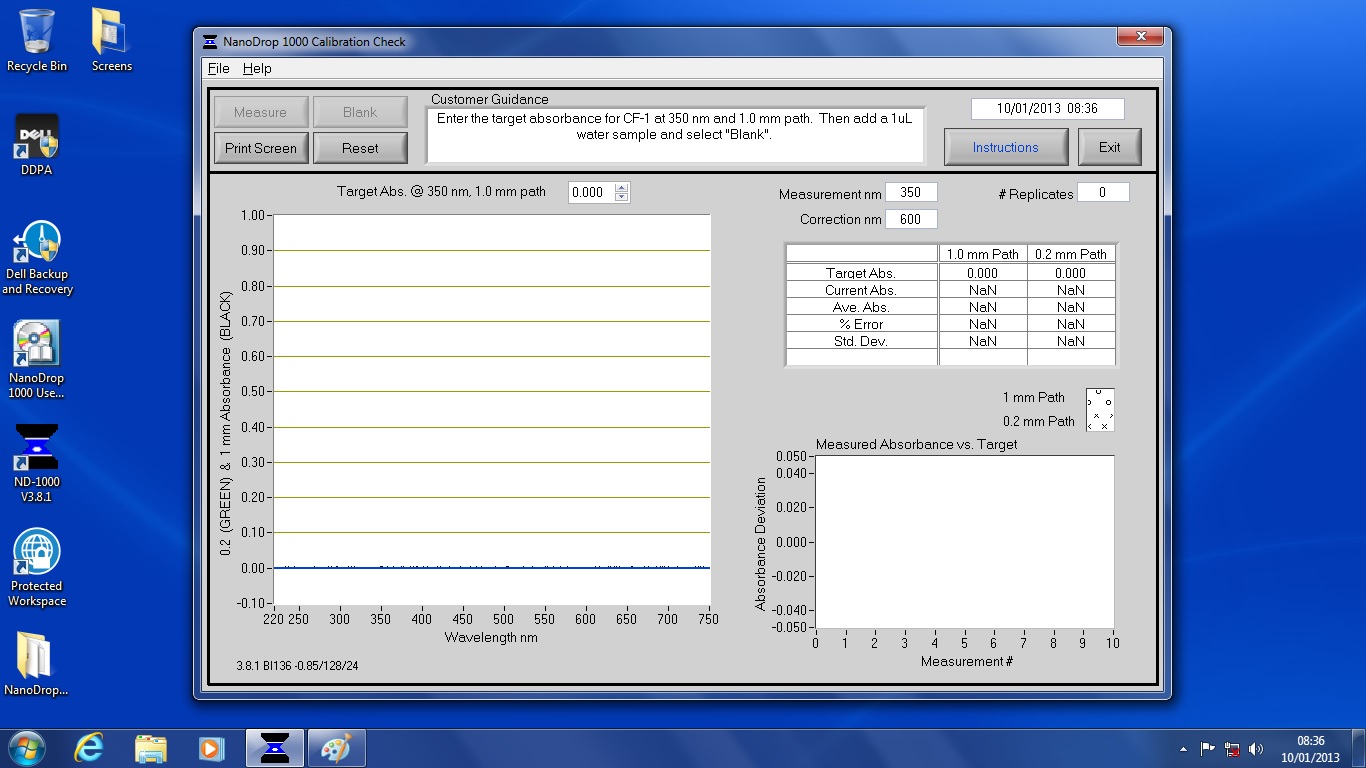Click the legend box beside 1 mm Path
This screenshot has height=768, width=1366.
(x=1100, y=410)
